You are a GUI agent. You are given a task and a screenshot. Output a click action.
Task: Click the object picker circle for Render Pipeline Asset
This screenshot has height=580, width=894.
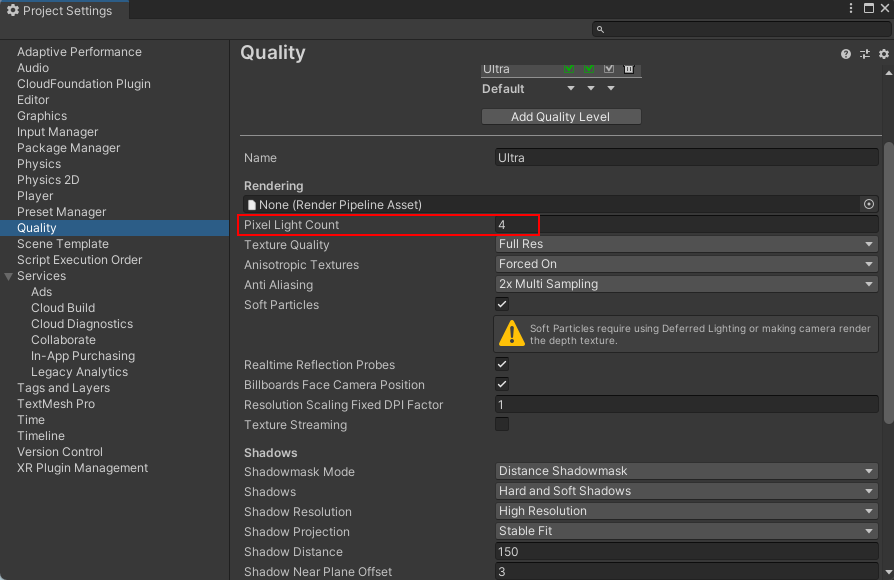pyautogui.click(x=869, y=204)
